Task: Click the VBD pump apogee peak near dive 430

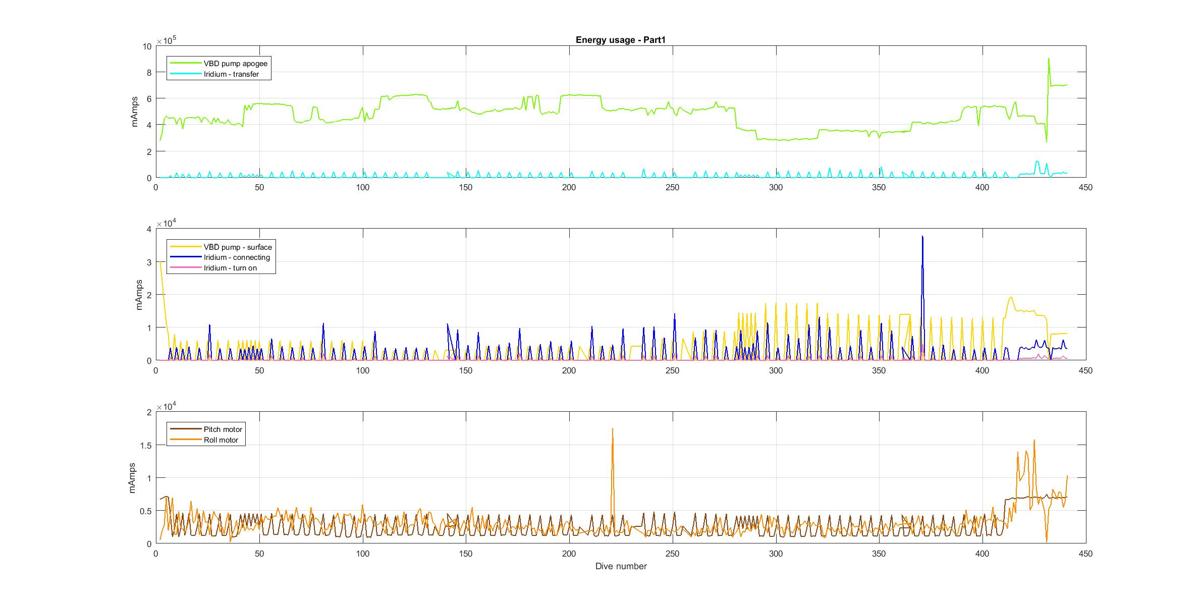Action: pyautogui.click(x=1048, y=59)
